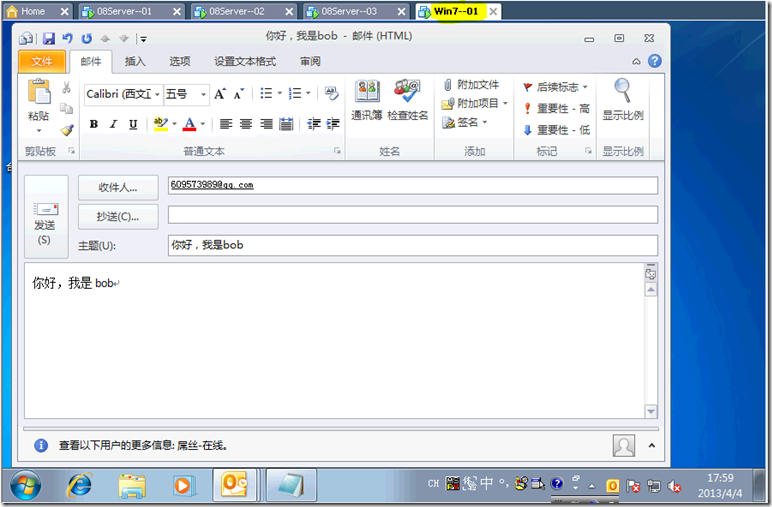Center-align the text

click(x=246, y=124)
